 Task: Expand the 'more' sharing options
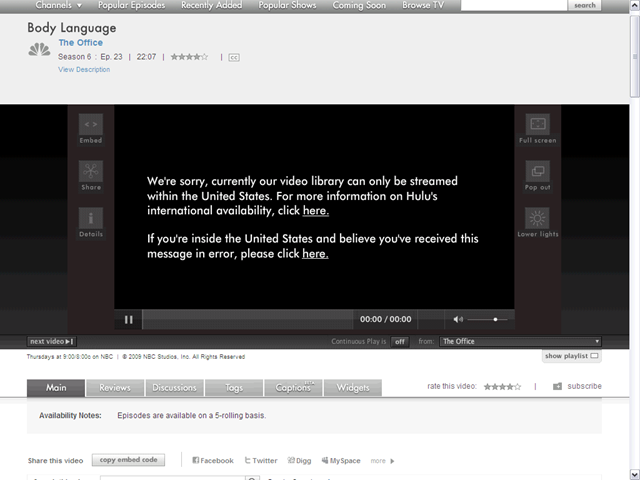382,461
